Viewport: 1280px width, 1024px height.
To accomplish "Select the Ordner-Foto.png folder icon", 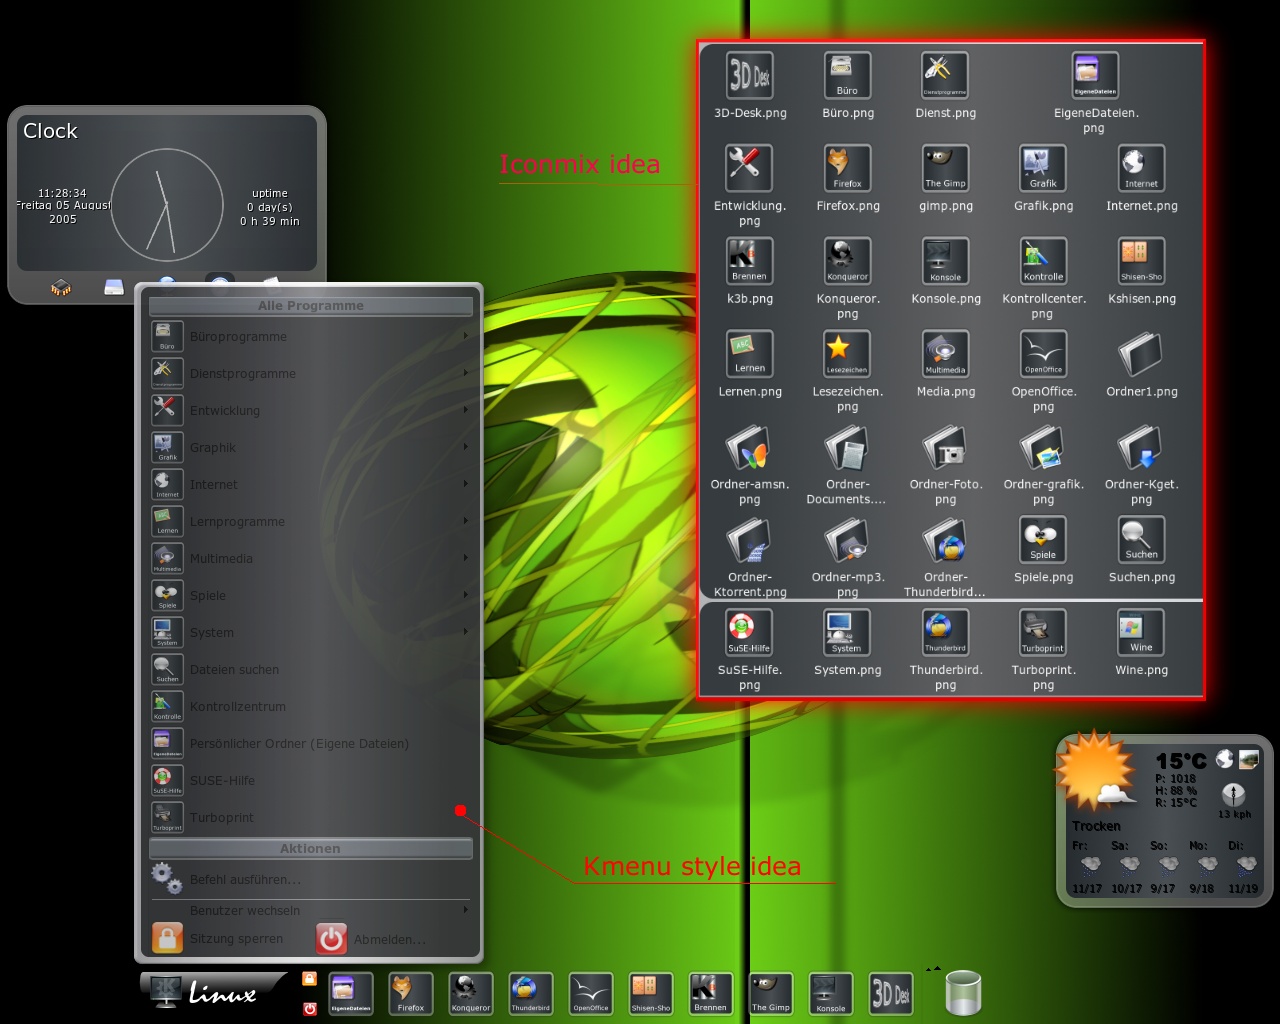I will 945,447.
